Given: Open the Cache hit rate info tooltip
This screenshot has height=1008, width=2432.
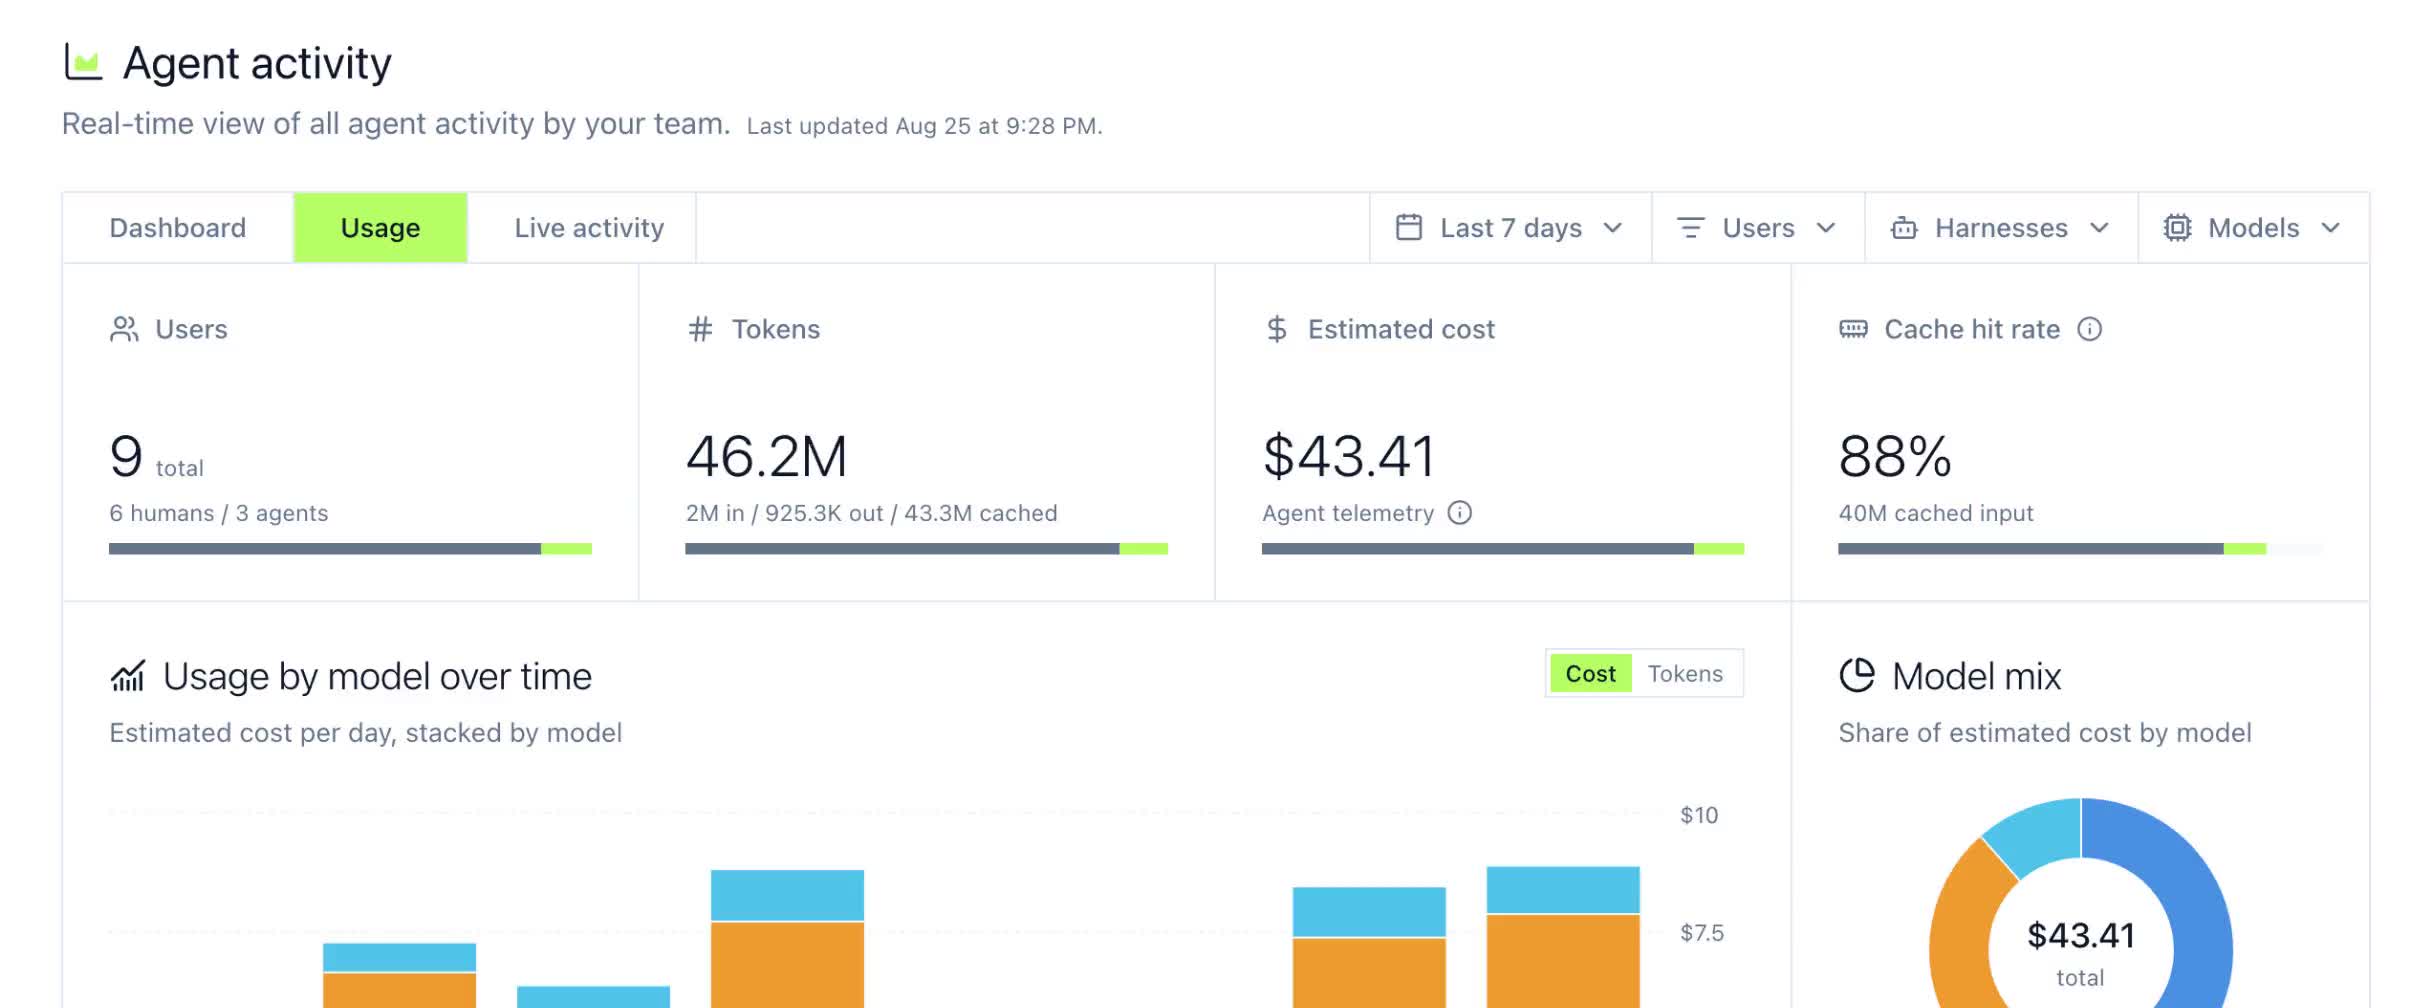Looking at the screenshot, I should (x=2090, y=329).
